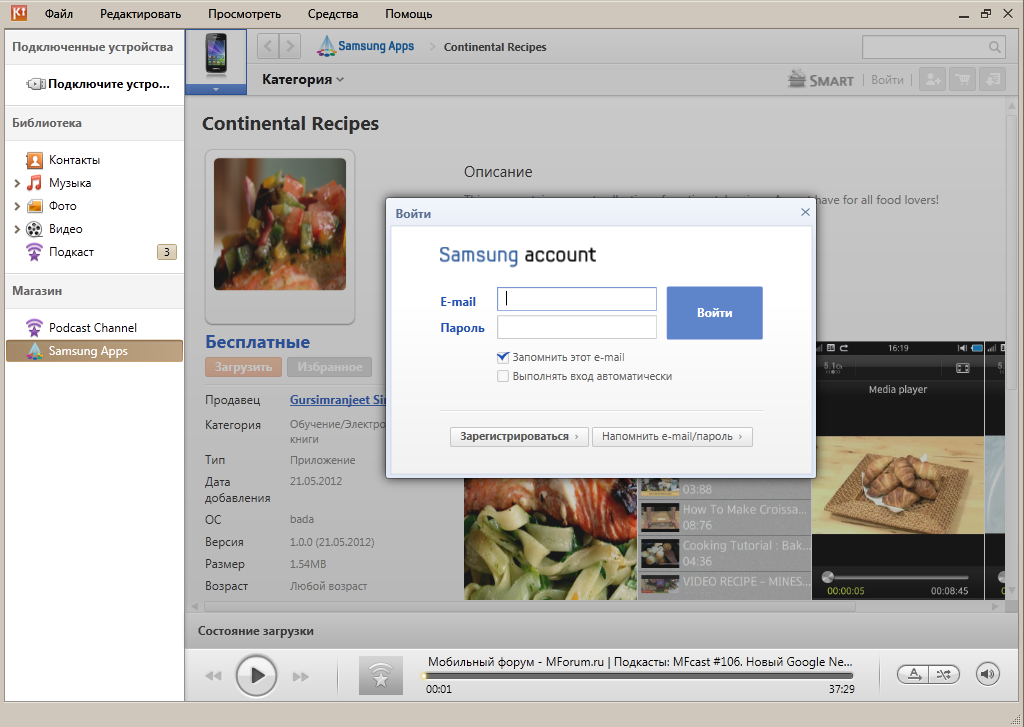
Task: Click the podcast artwork icon in player
Action: (x=380, y=676)
